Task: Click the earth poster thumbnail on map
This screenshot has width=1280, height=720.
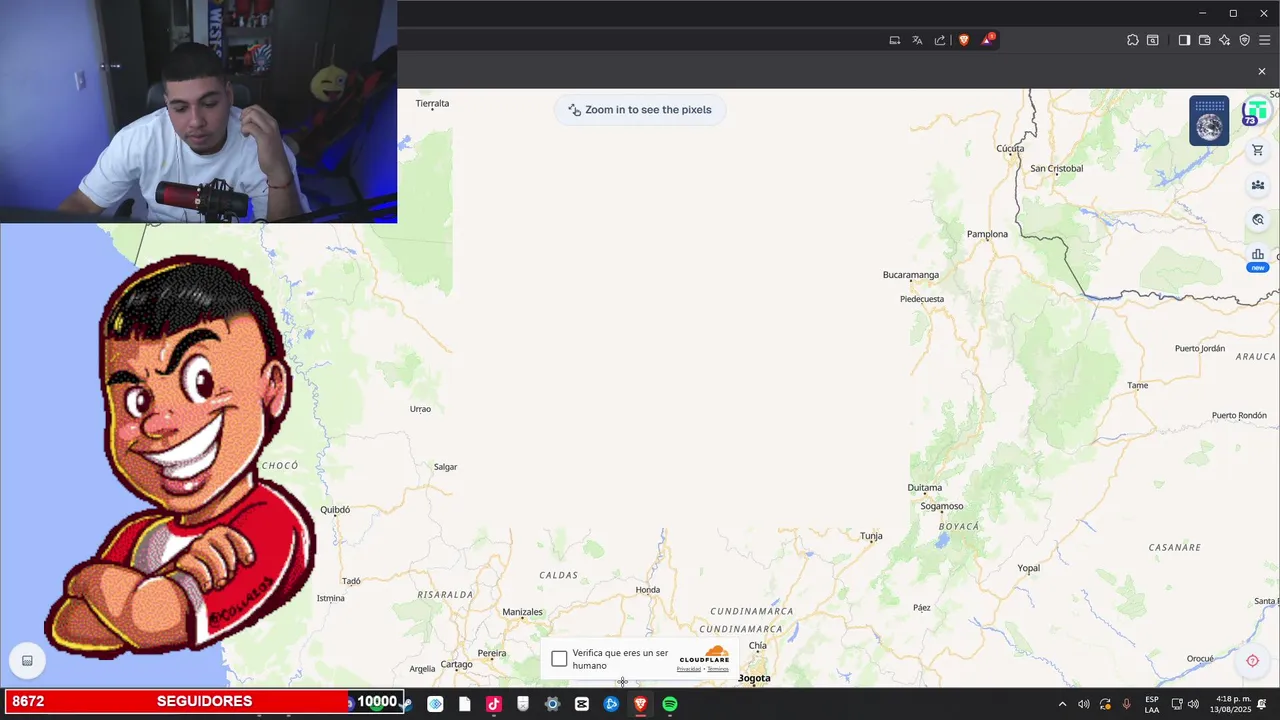Action: tap(1209, 121)
